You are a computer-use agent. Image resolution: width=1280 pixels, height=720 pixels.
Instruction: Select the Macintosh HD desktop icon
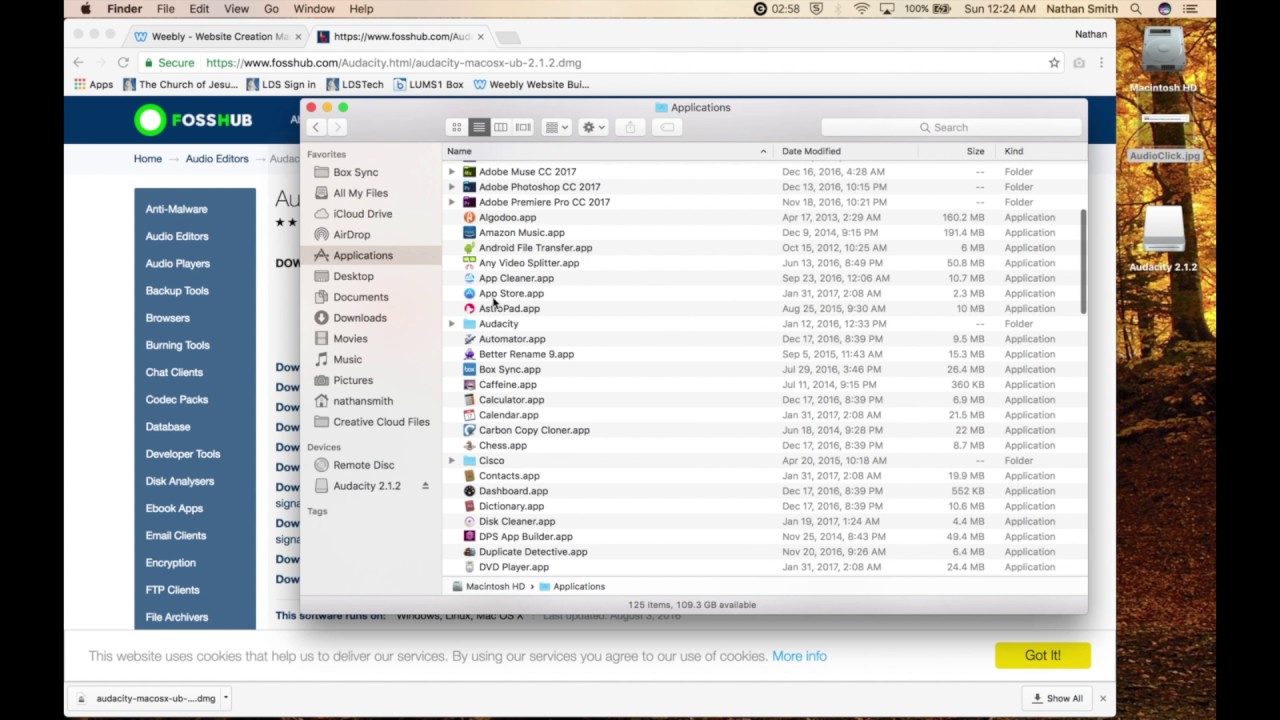click(x=1163, y=60)
